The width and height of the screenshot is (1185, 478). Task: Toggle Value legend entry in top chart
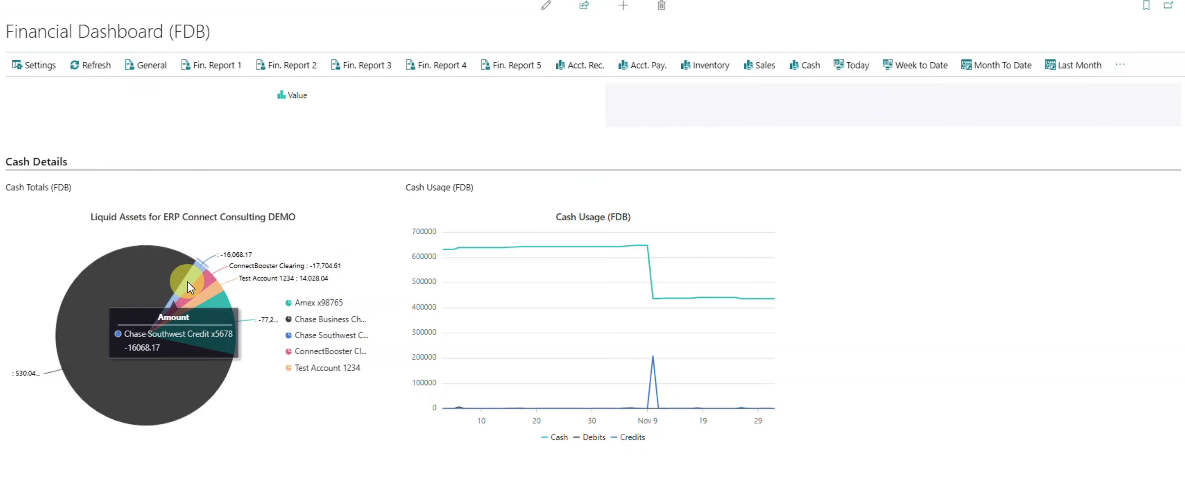tap(292, 95)
